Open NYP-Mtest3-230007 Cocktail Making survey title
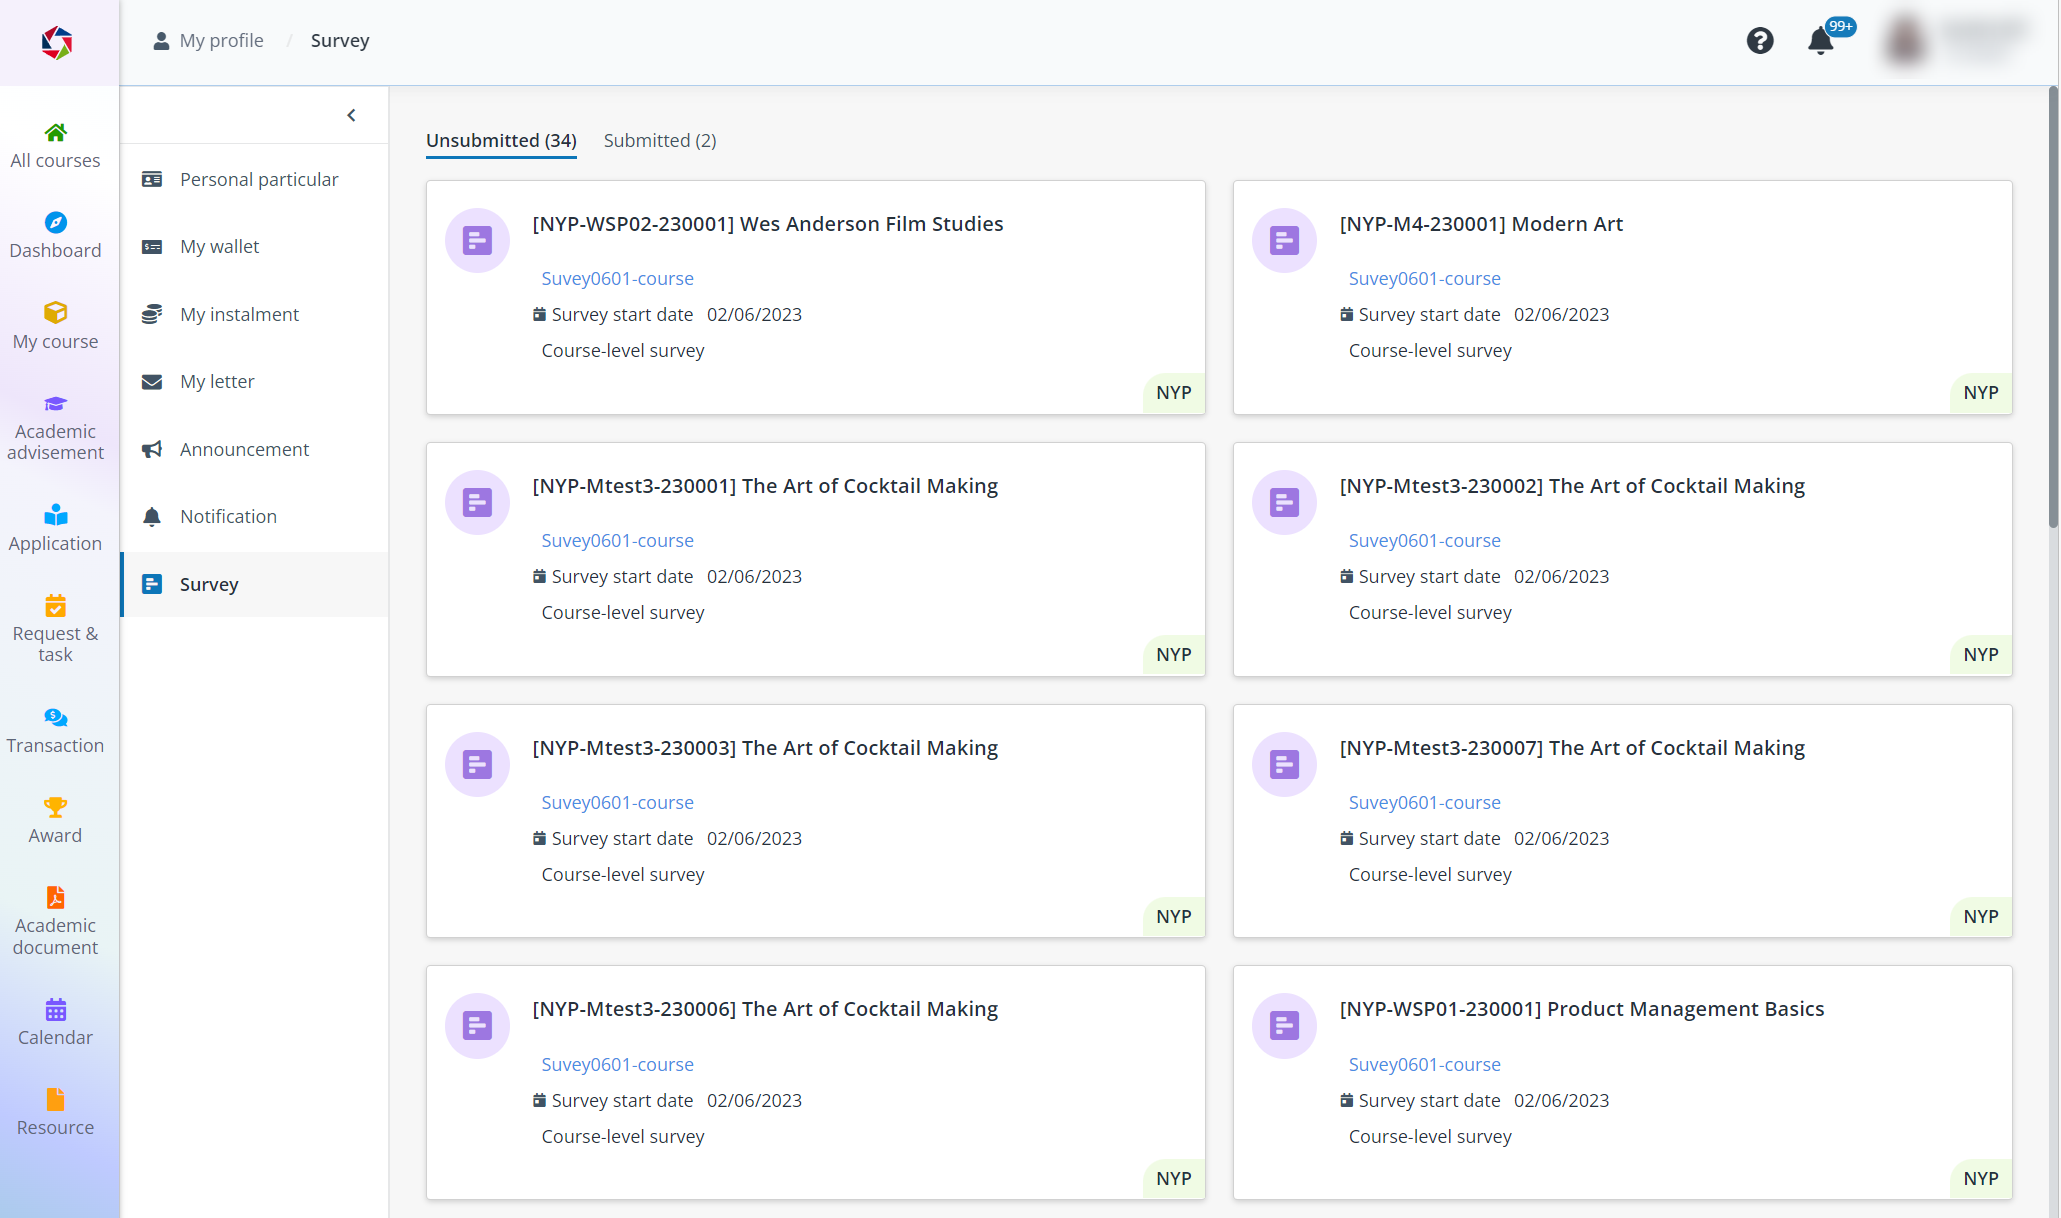 (x=1572, y=748)
